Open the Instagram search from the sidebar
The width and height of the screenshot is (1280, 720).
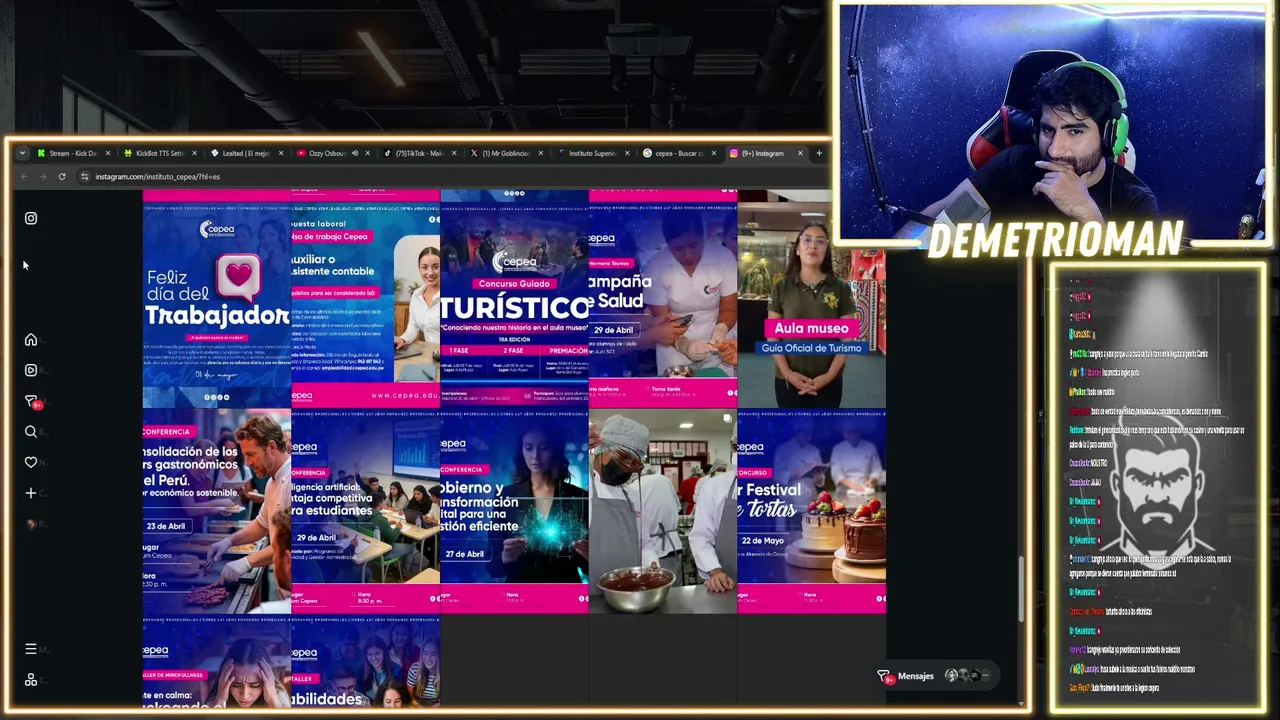tap(31, 432)
